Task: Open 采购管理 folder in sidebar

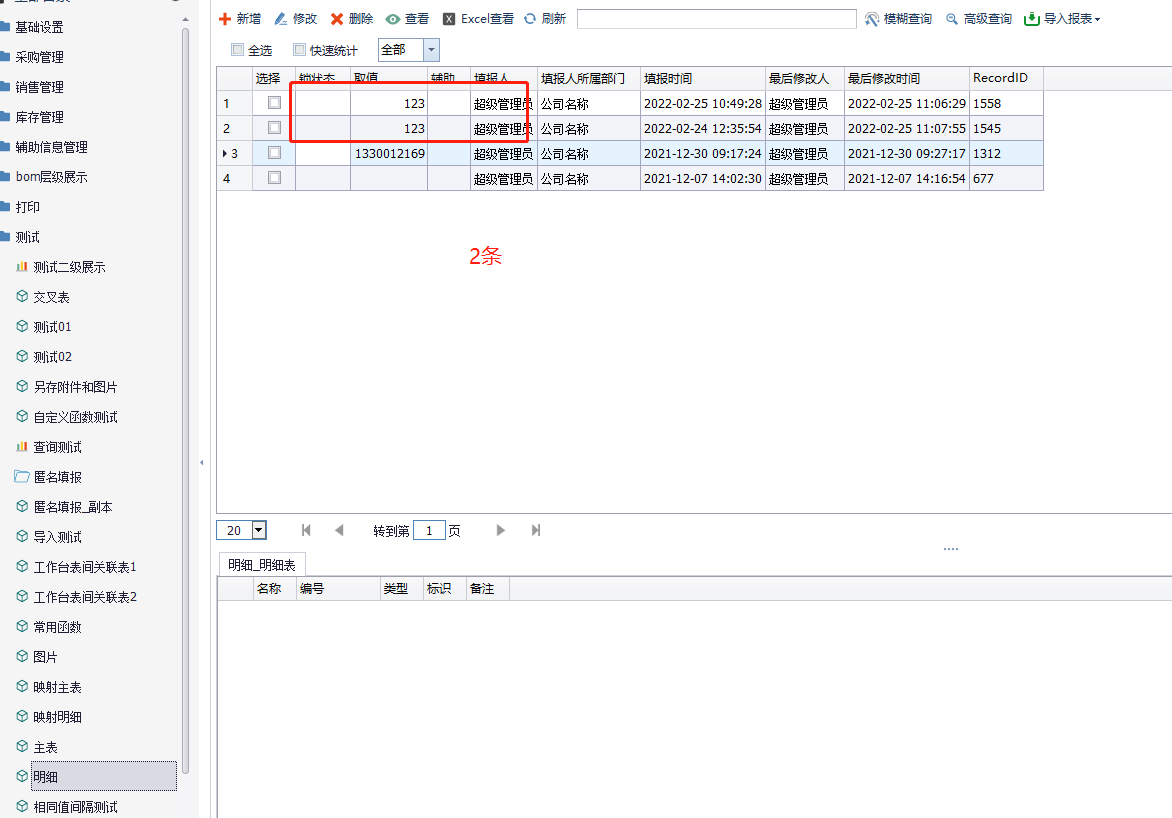Action: (39, 57)
